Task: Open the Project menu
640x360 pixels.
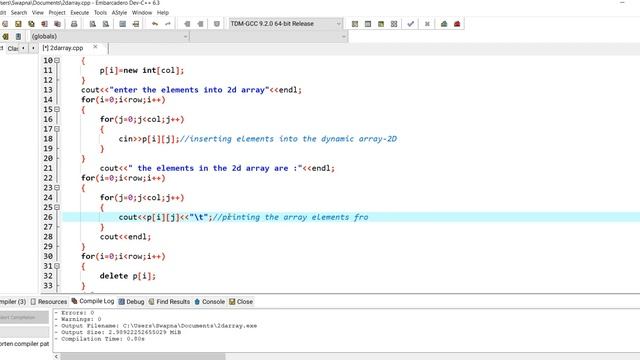Action: [x=57, y=13]
